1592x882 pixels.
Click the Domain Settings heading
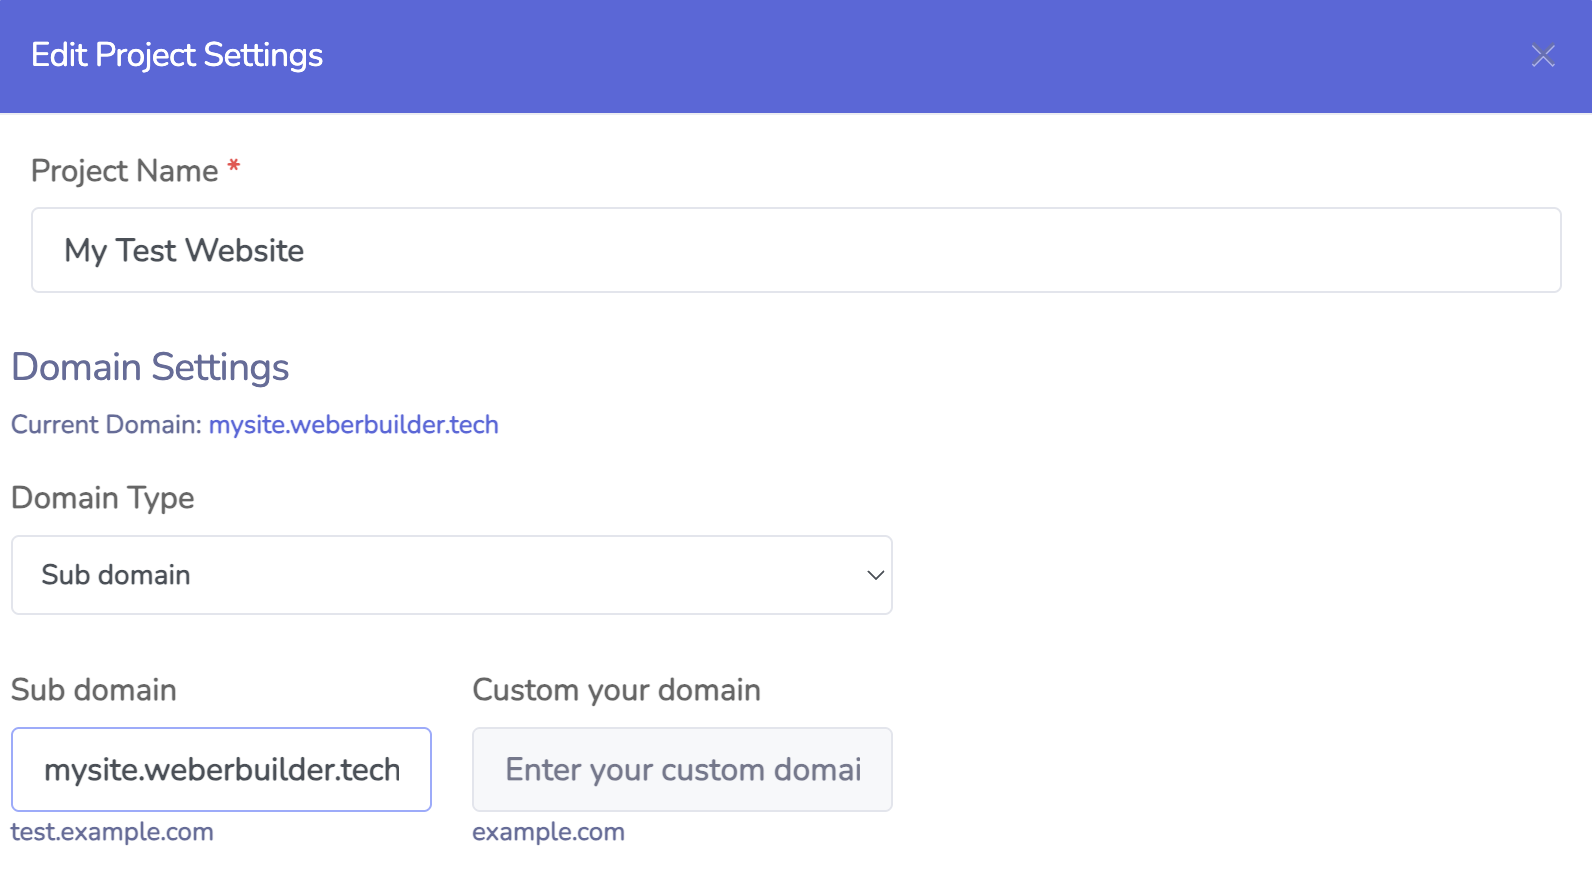click(150, 367)
